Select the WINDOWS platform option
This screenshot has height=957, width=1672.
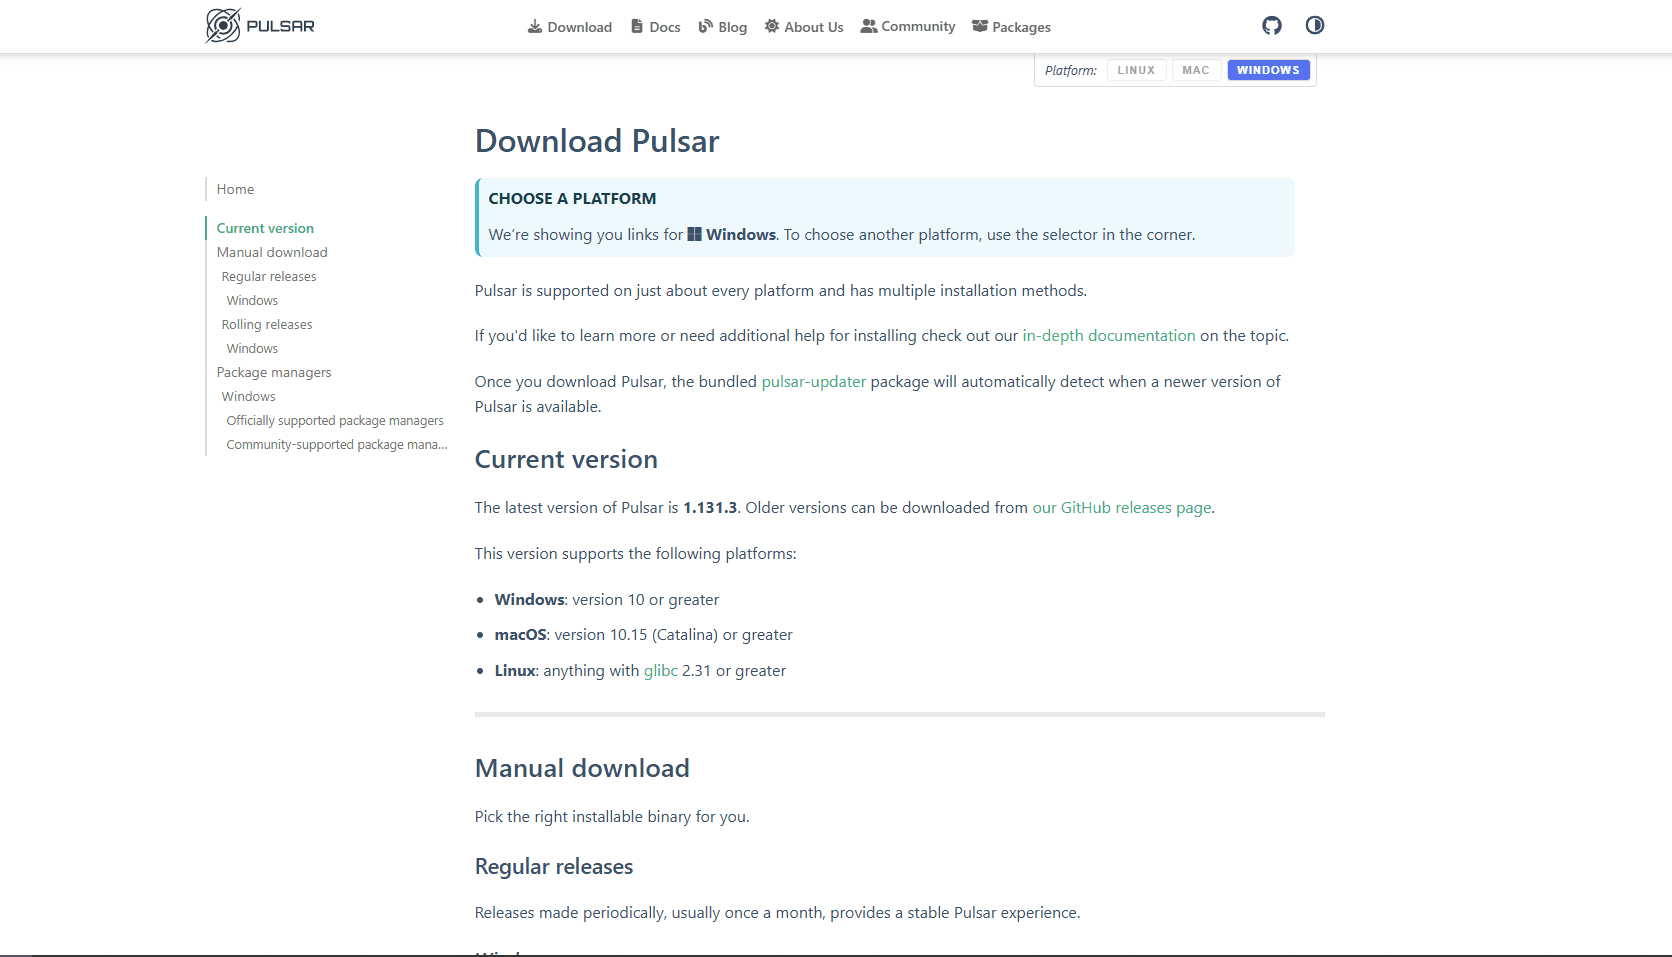tap(1268, 70)
